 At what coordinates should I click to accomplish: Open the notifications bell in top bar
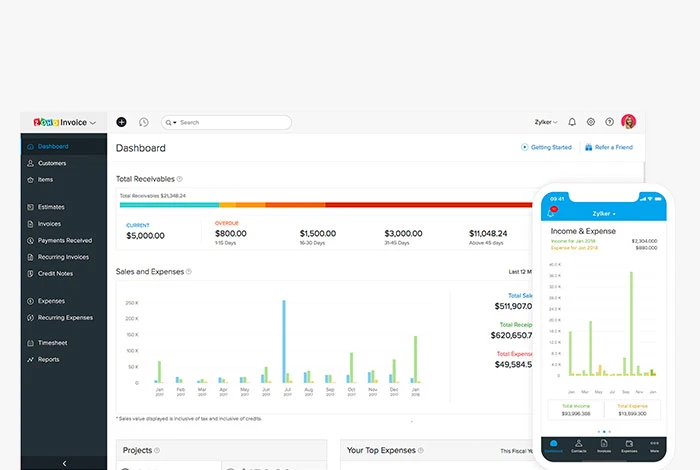tap(572, 122)
